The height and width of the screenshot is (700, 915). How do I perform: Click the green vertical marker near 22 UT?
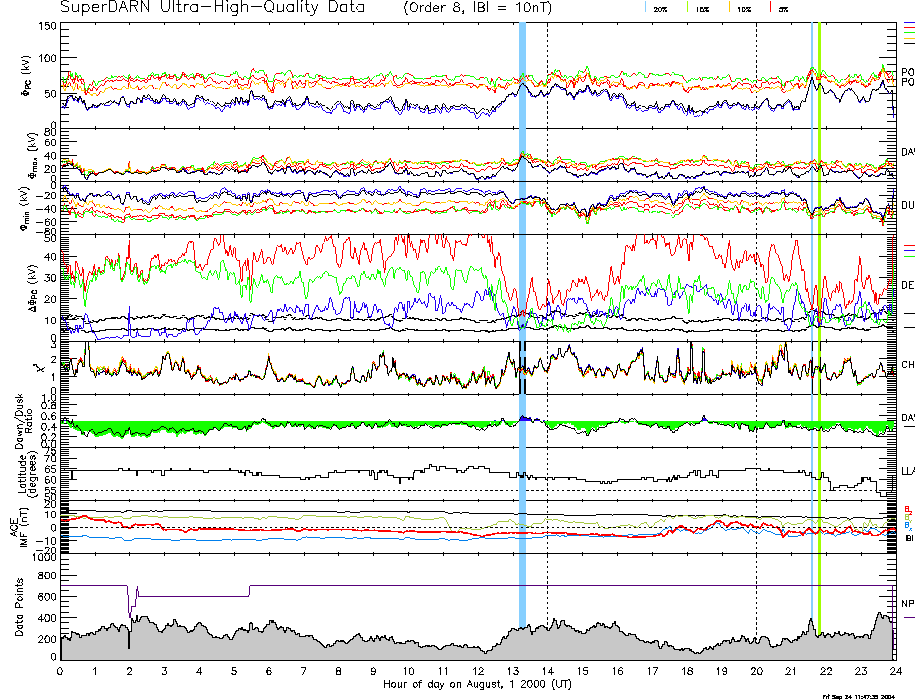point(819,300)
